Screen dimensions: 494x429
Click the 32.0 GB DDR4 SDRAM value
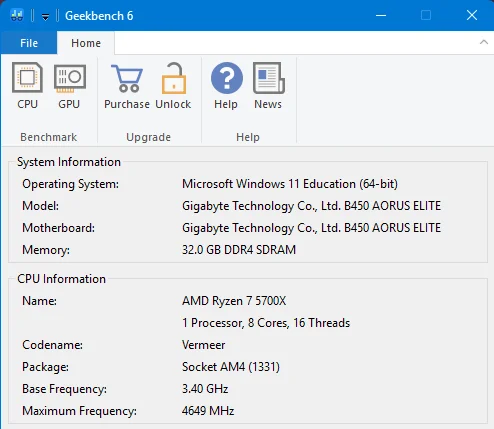(239, 250)
